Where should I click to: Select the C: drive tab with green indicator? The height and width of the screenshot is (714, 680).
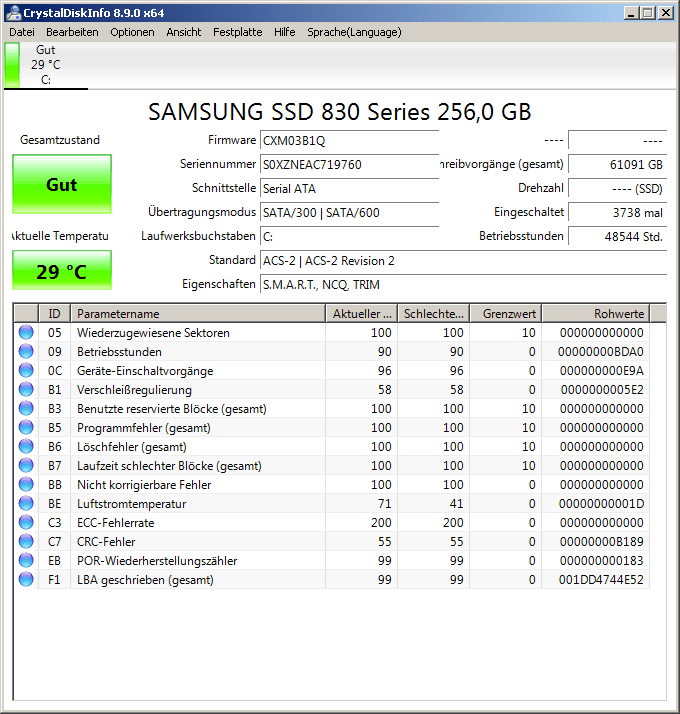46,65
